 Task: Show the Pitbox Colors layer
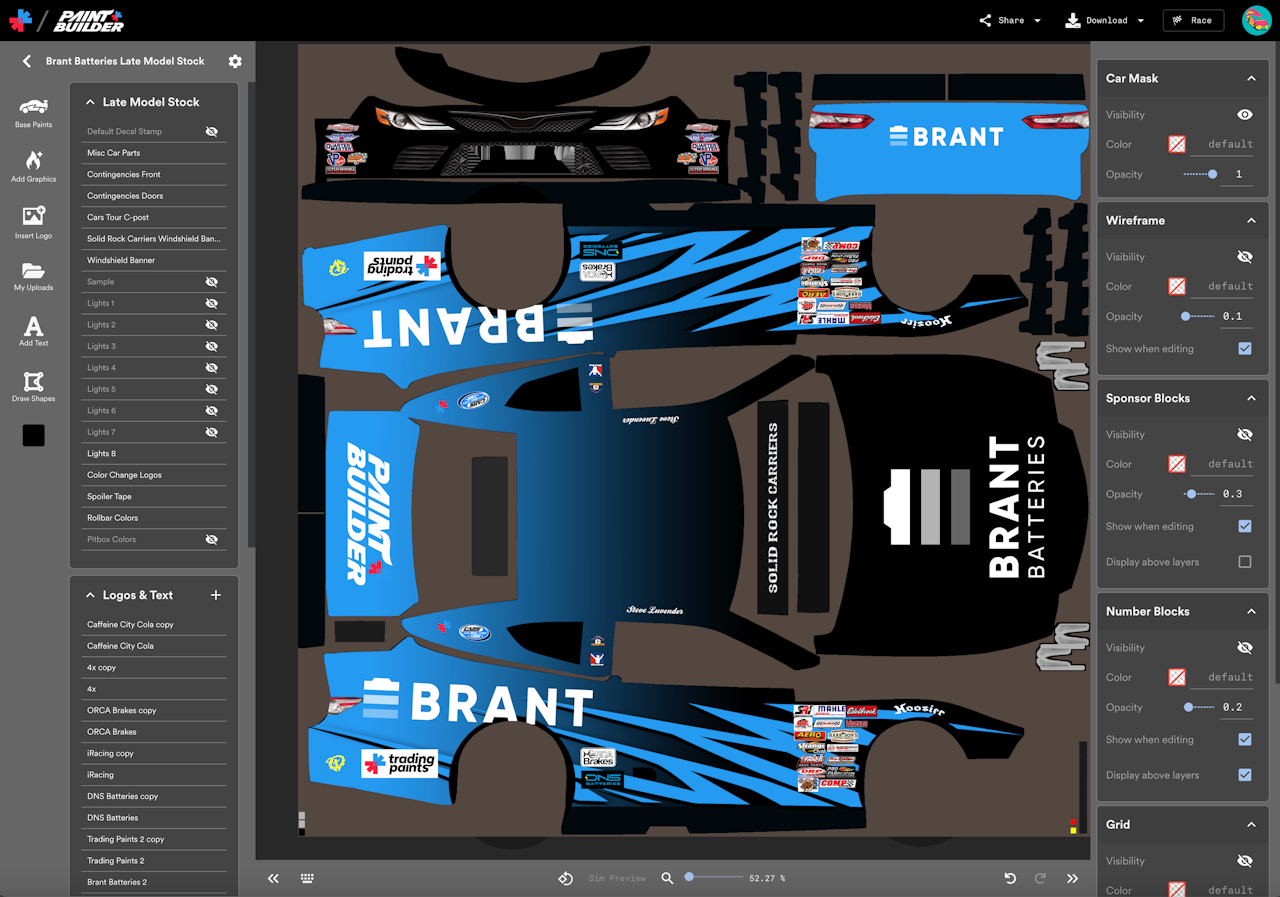[x=212, y=539]
